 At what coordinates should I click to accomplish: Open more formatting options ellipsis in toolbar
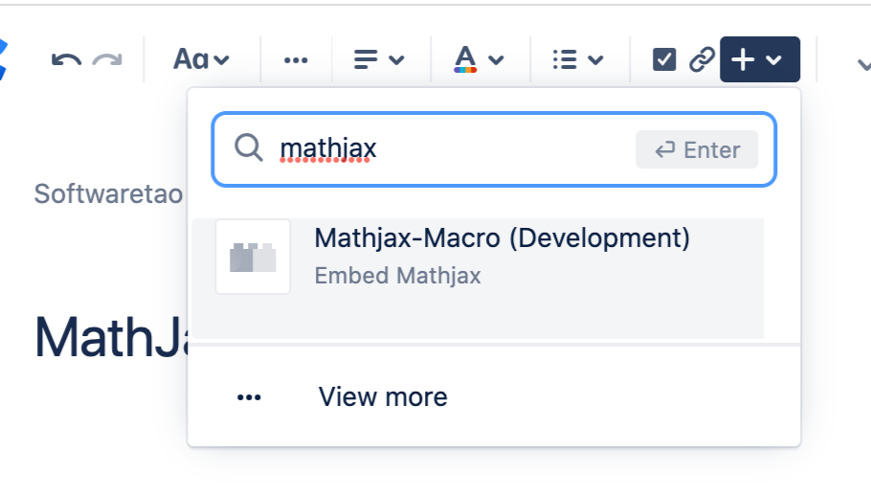(x=295, y=60)
